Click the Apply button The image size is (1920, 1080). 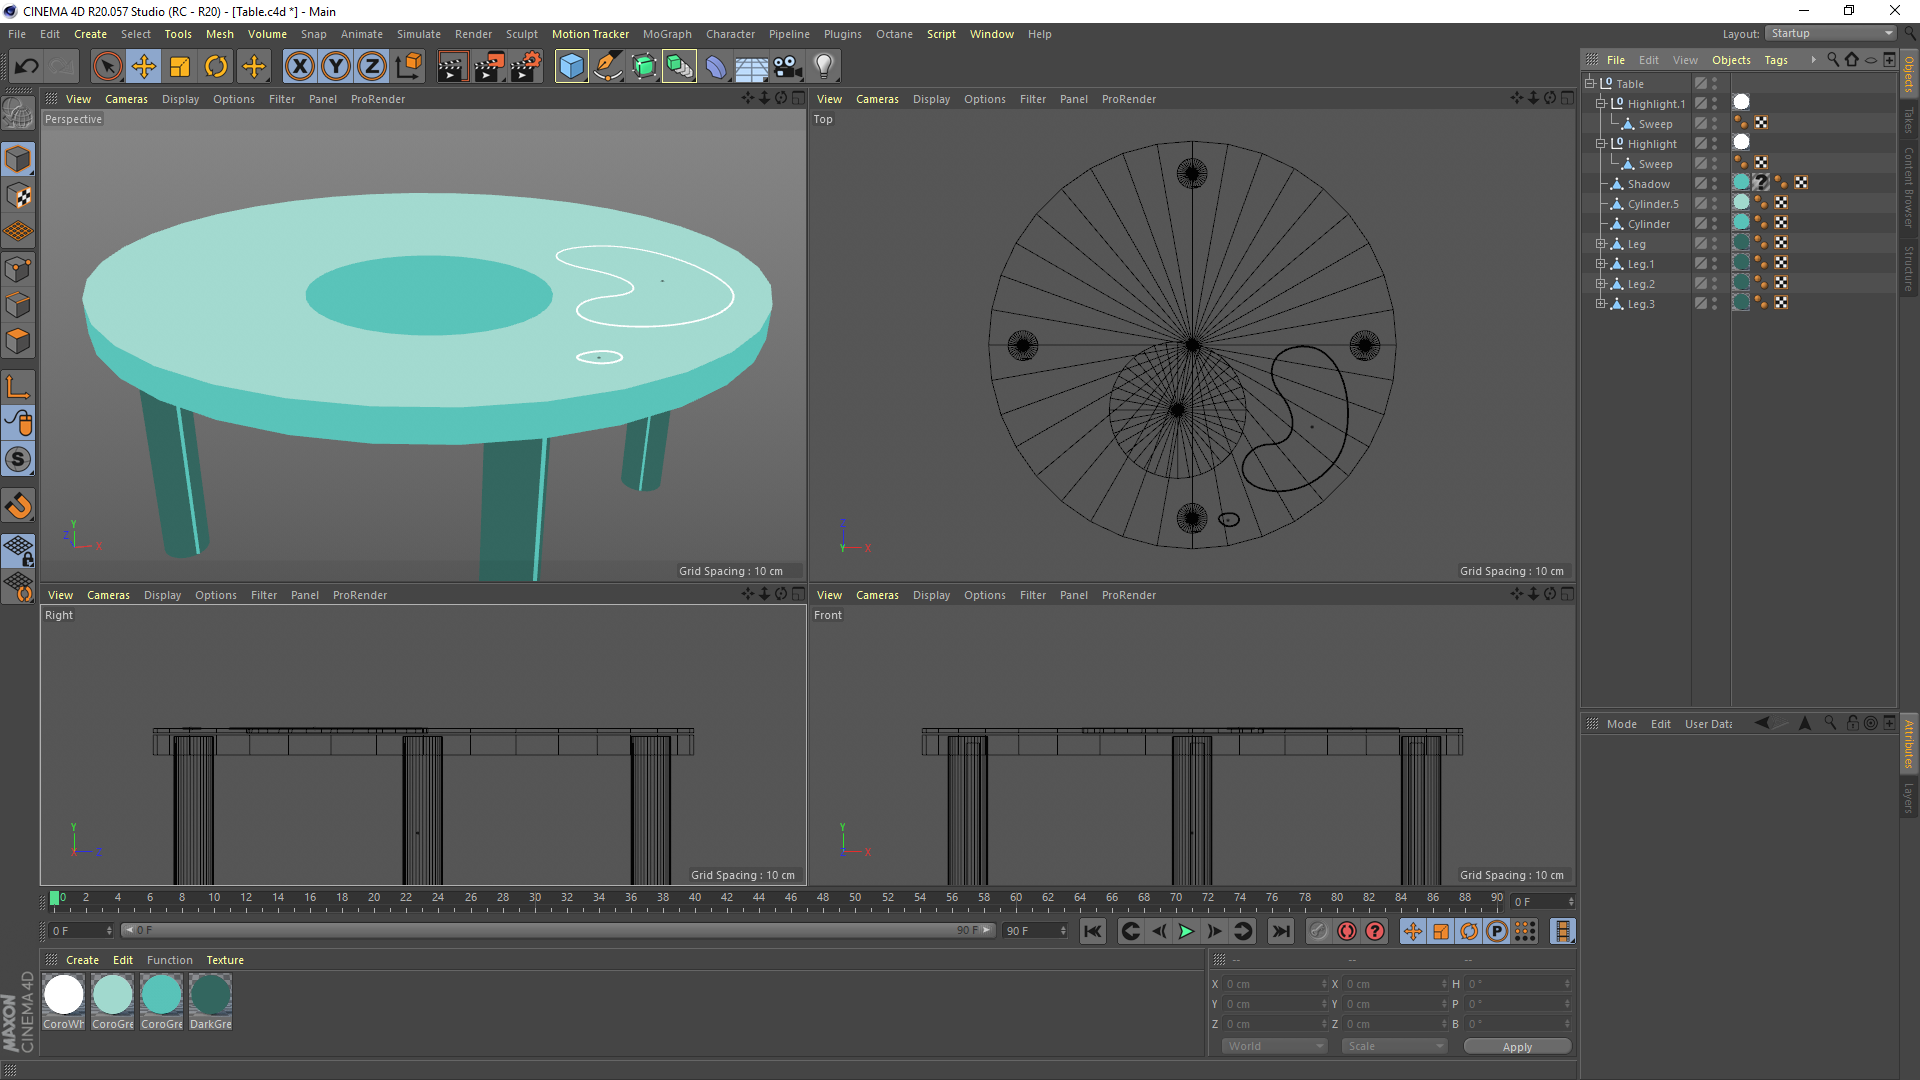point(1516,1046)
